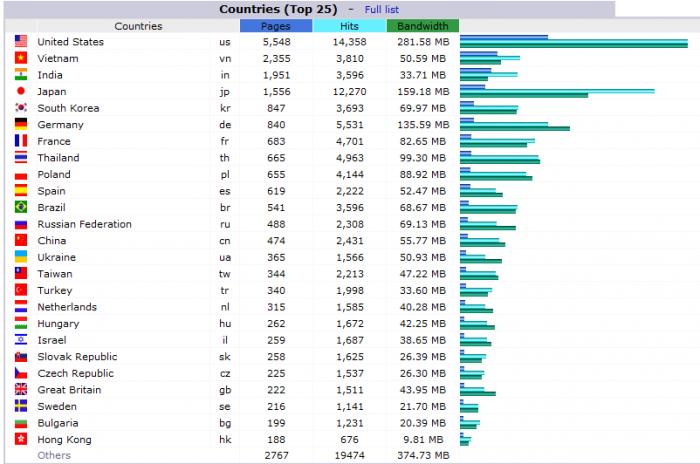The height and width of the screenshot is (464, 700).
Task: Click the Vietnam flag icon
Action: pos(21,58)
